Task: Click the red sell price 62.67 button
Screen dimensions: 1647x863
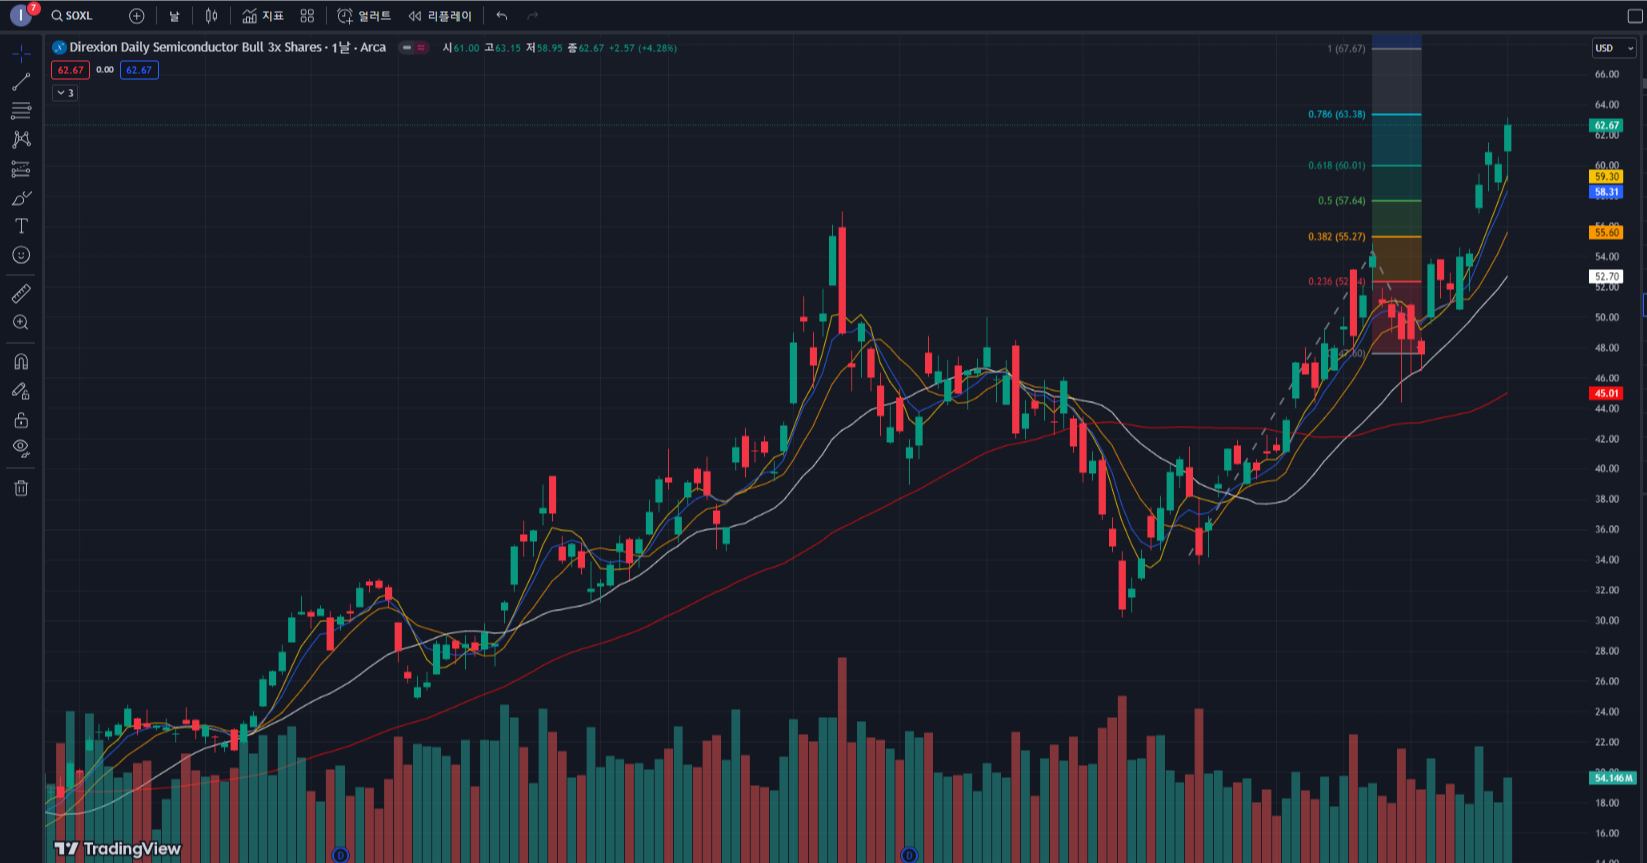Action: (x=71, y=70)
